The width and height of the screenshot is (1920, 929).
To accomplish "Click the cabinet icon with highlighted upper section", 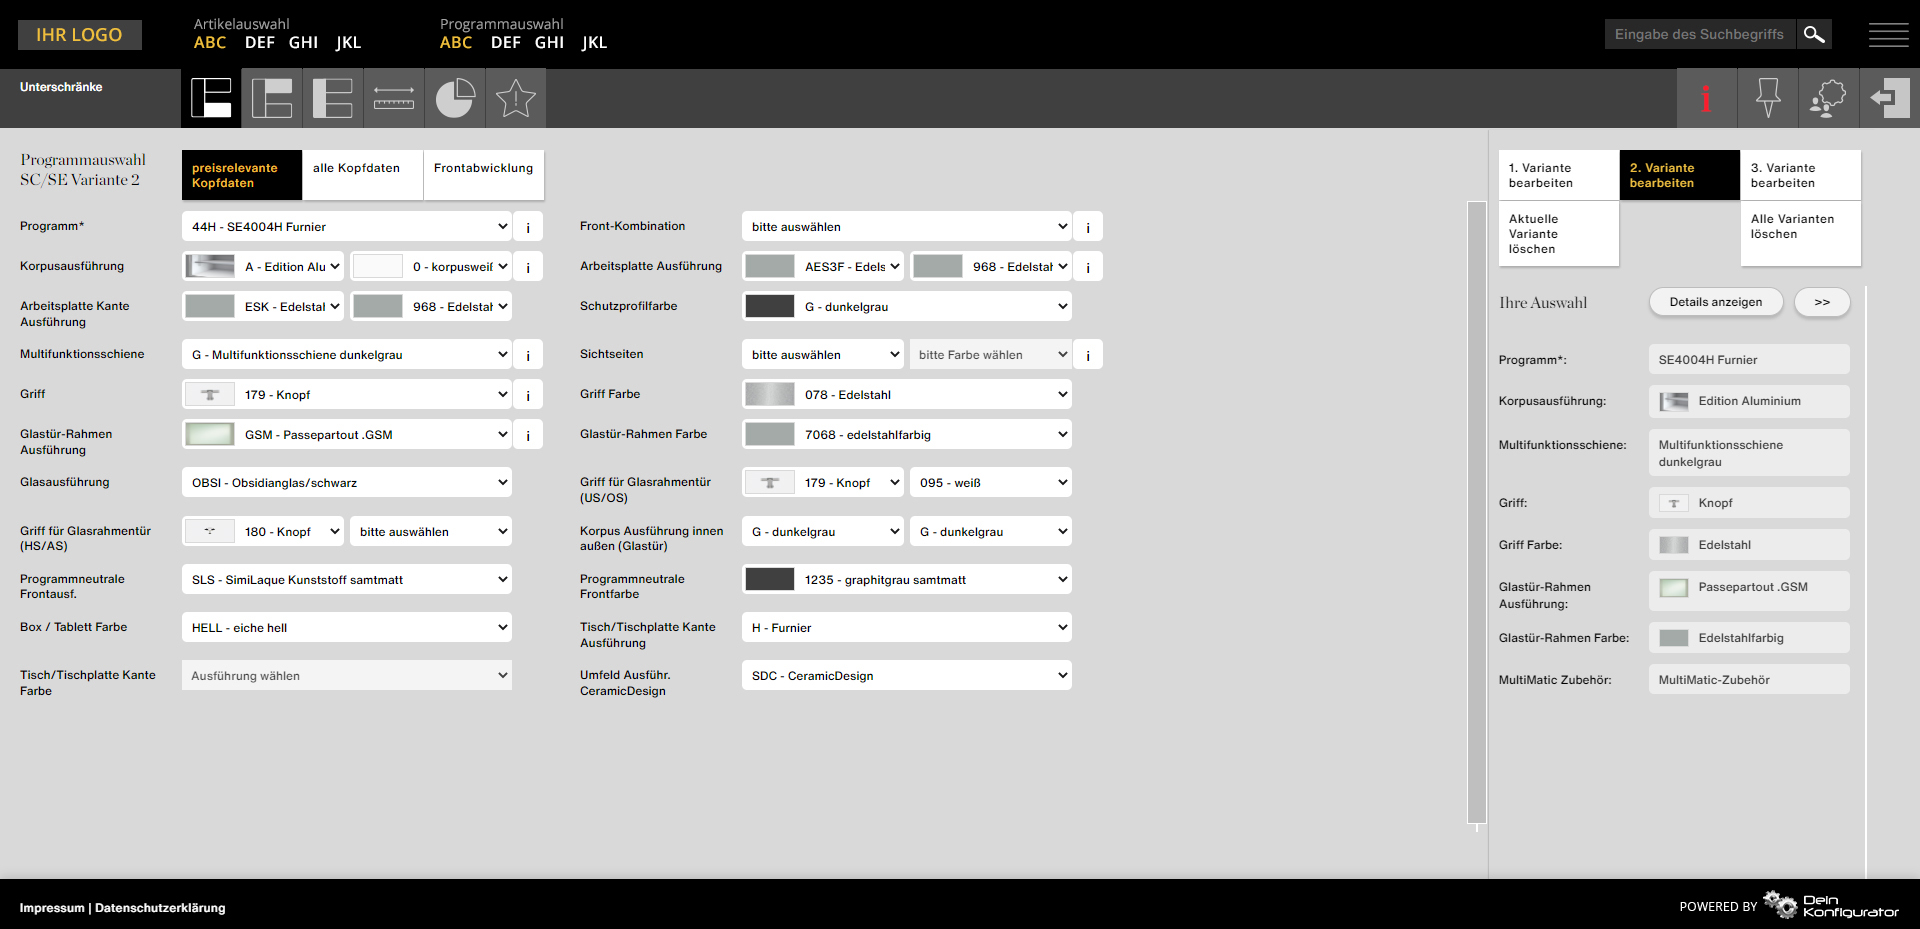I will tap(272, 98).
